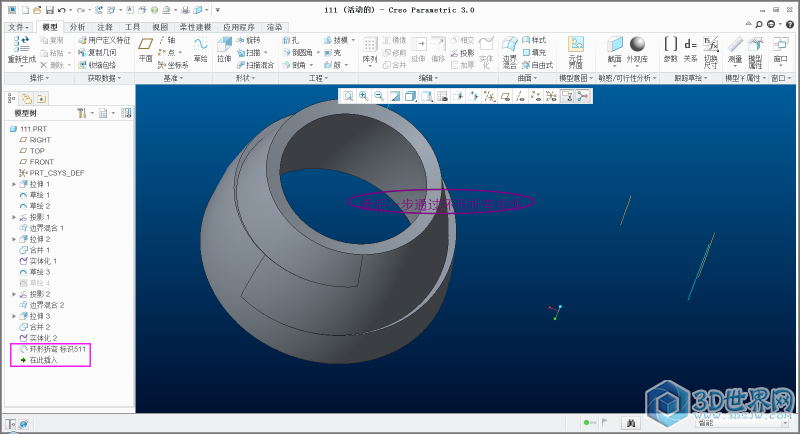The image size is (800, 434).
Task: Select the 草绘 (Sketch) tool in ribbon
Action: click(200, 47)
